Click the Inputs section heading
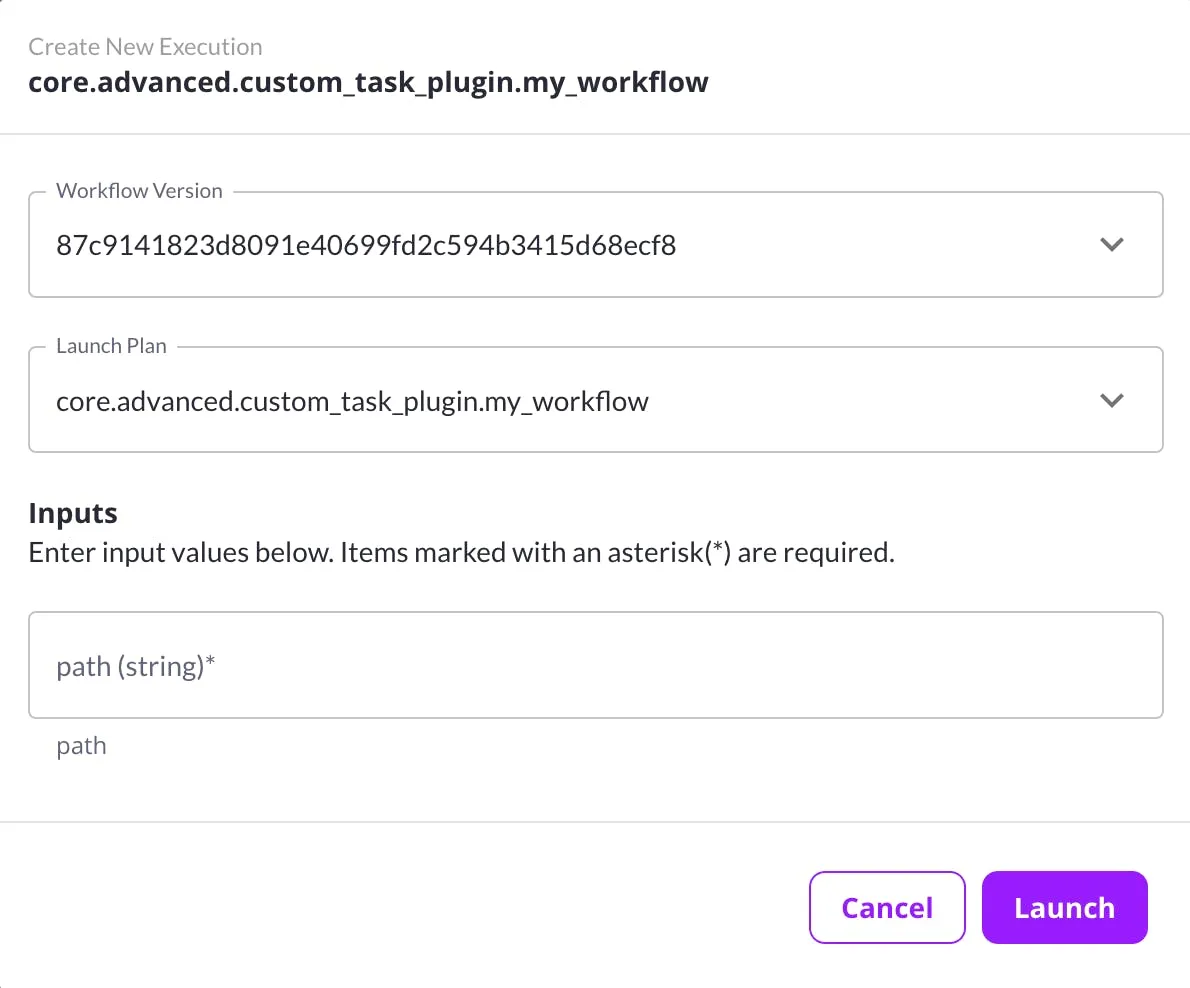The height and width of the screenshot is (988, 1190). coord(72,512)
